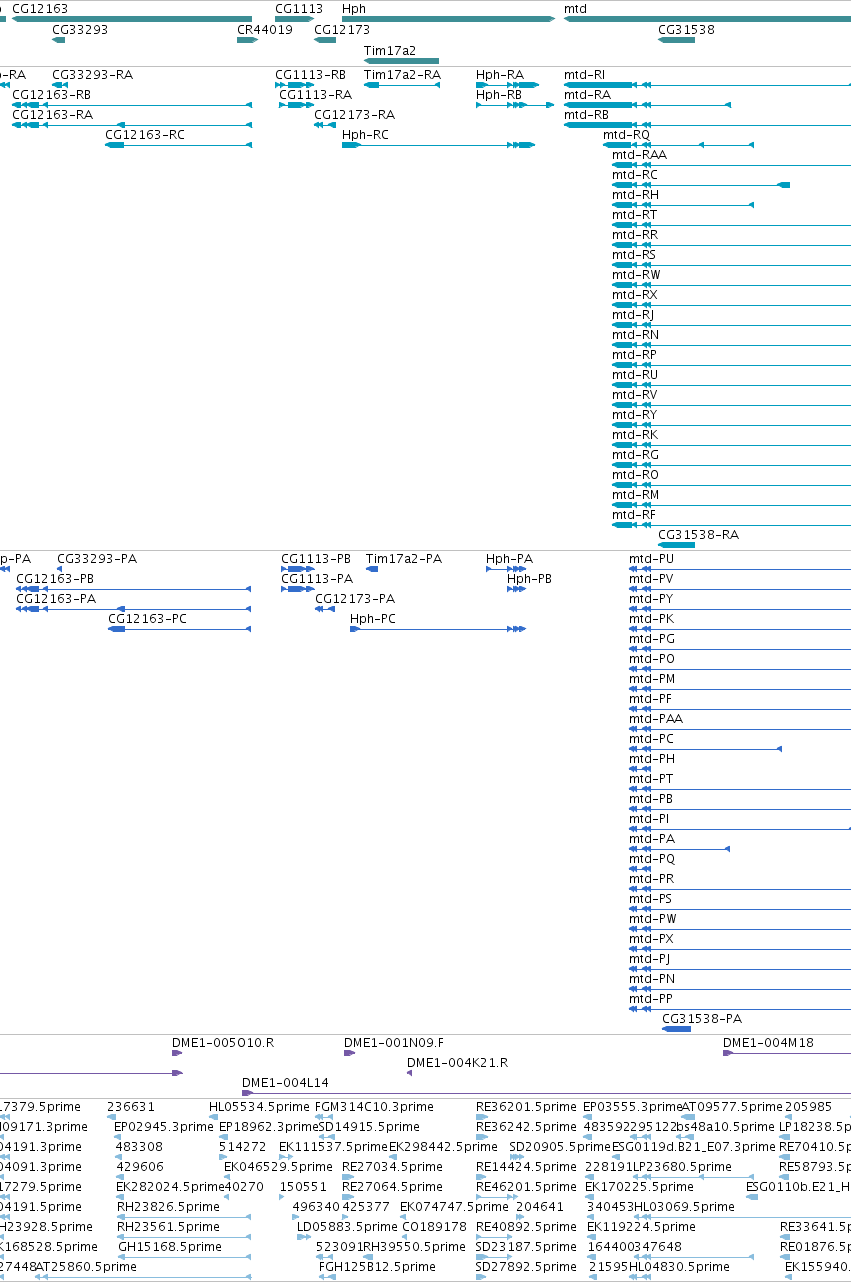Image resolution: width=851 pixels, height=1282 pixels.
Task: Click protein label Tim17a2-PA
Action: [404, 559]
